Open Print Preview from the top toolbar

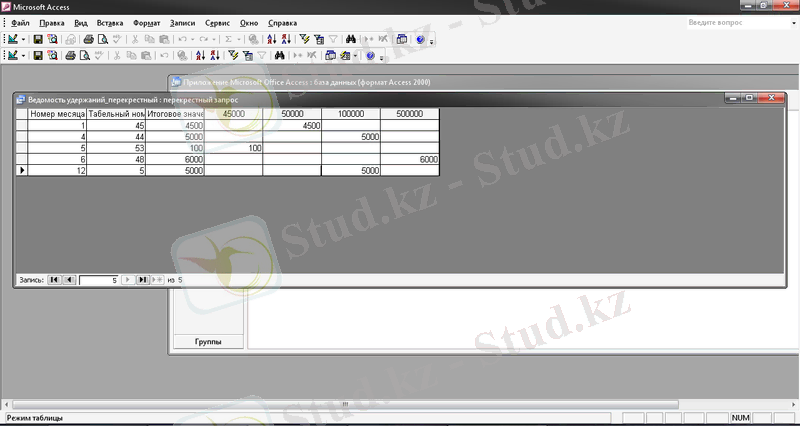click(x=103, y=39)
